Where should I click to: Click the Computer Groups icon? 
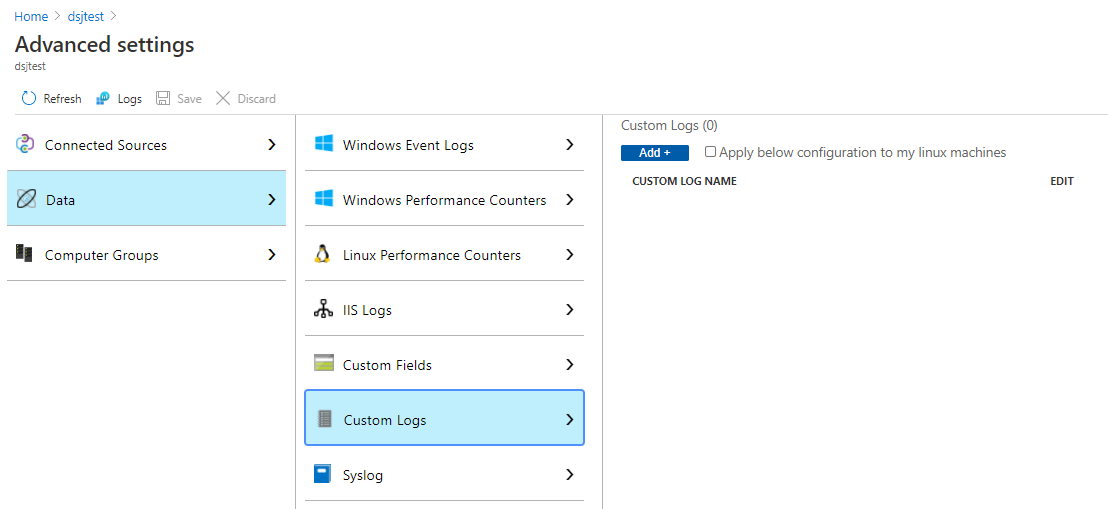point(25,254)
